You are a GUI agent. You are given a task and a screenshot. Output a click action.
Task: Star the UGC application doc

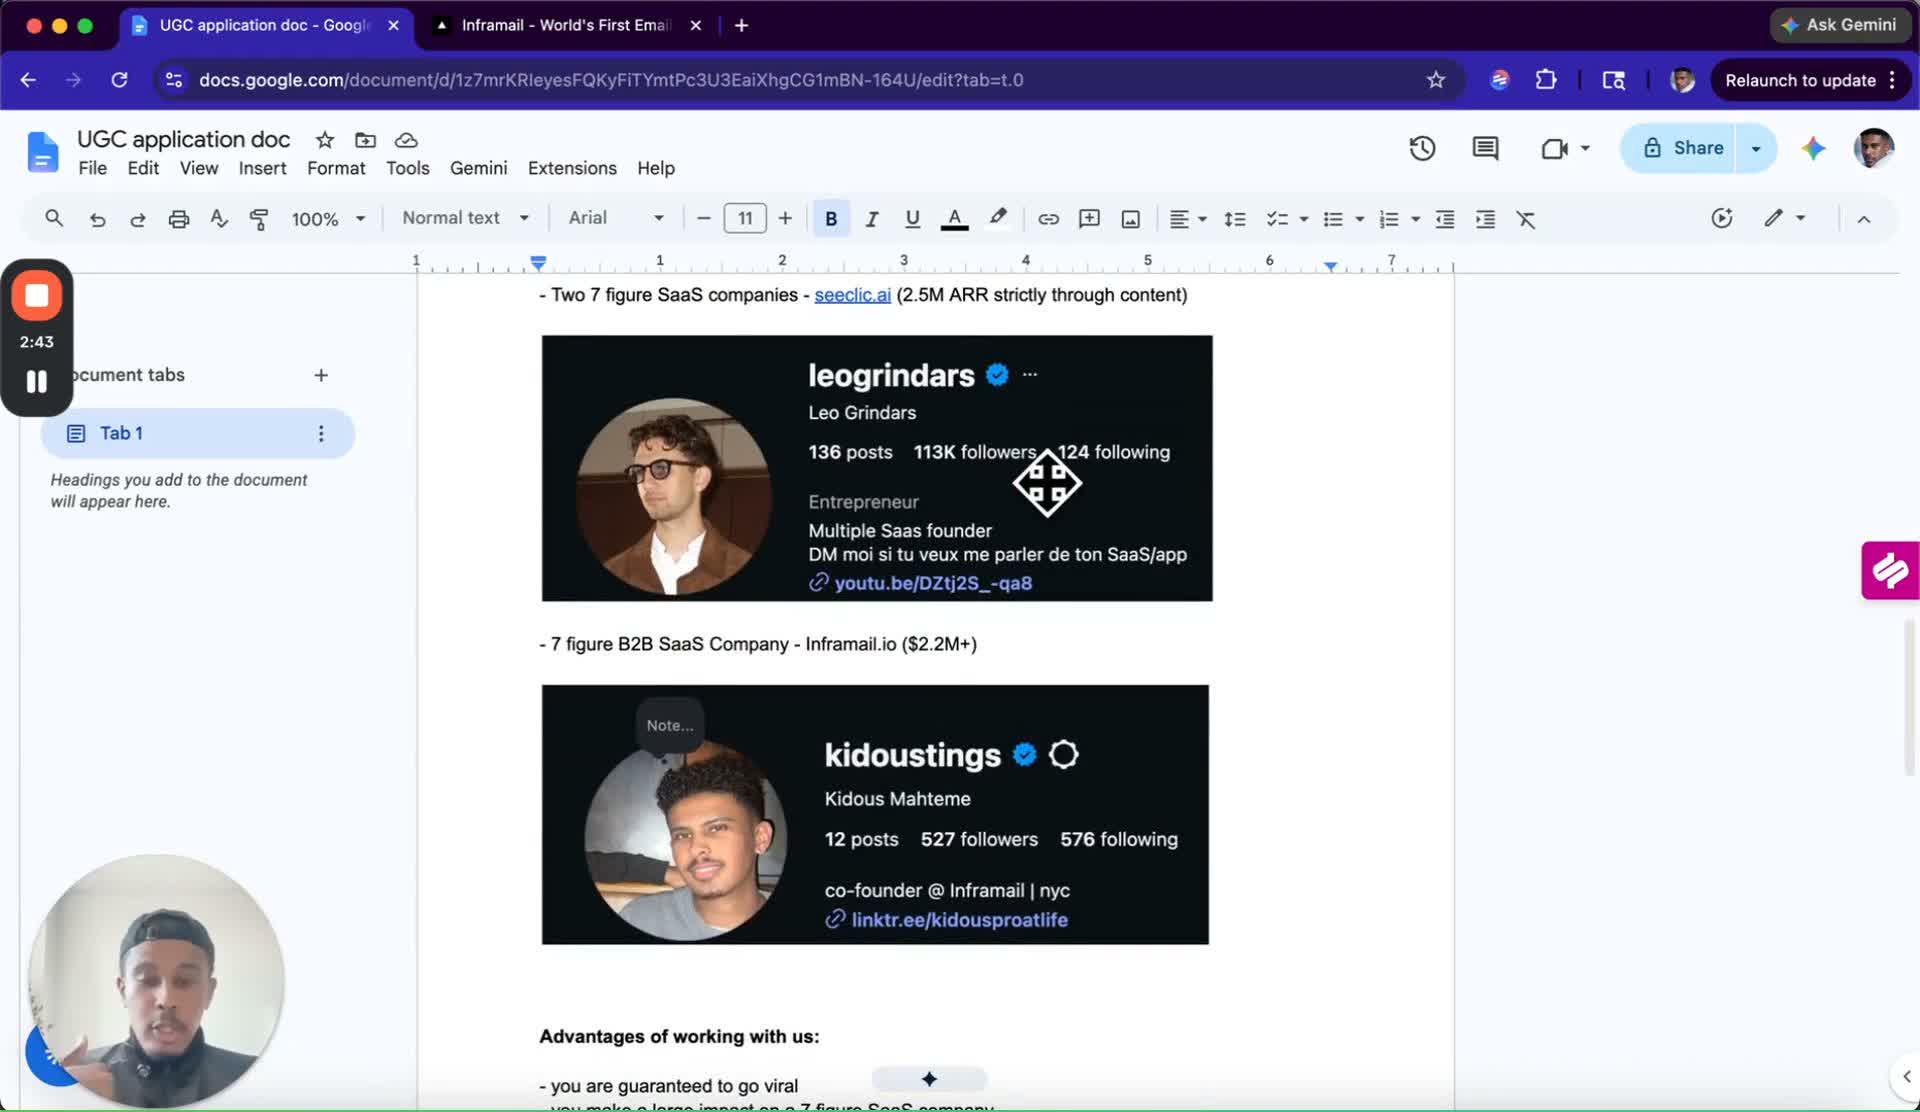click(325, 140)
